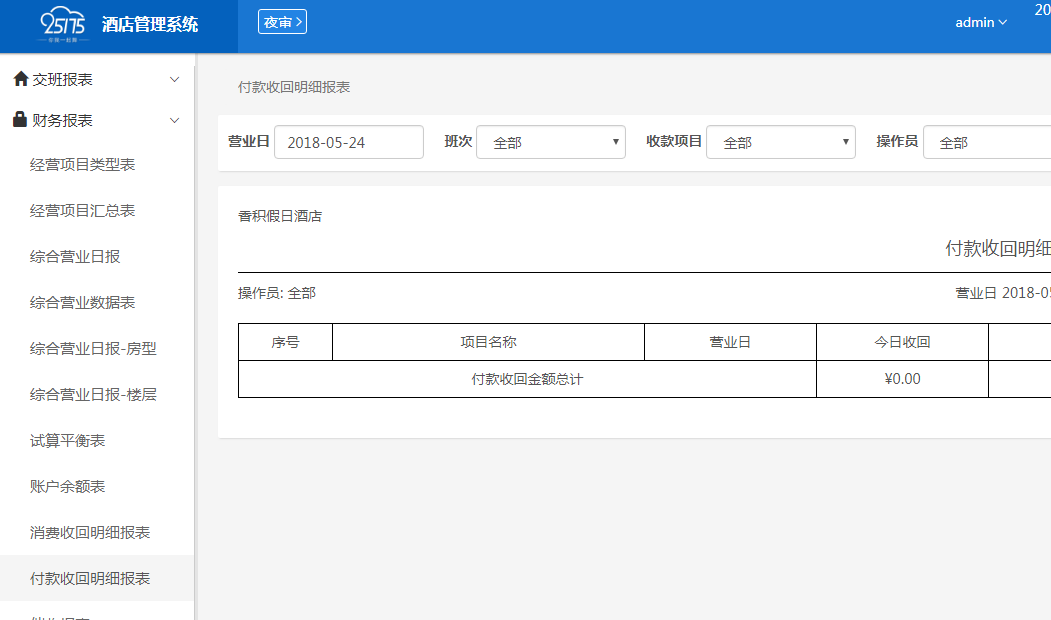
Task: Go to 账户余额表 report
Action: tap(68, 487)
